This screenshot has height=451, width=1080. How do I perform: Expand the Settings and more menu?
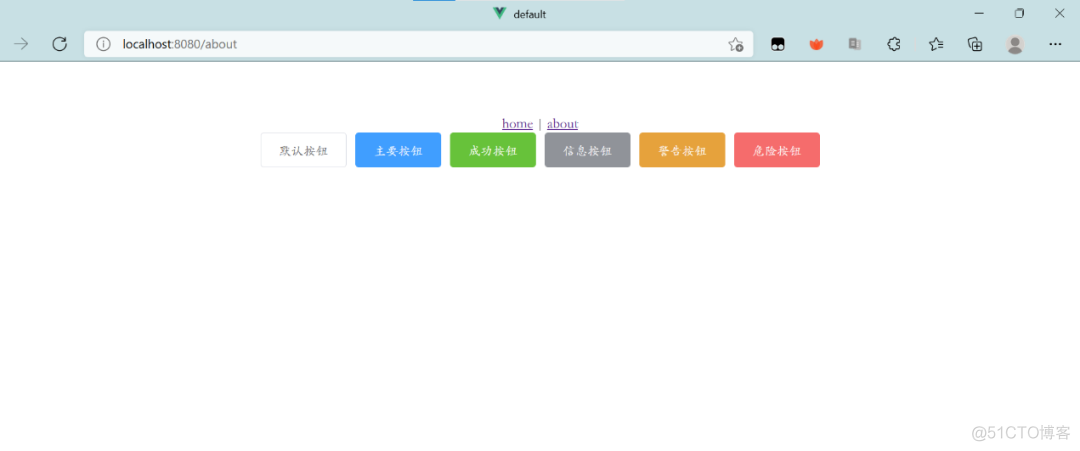click(1055, 44)
